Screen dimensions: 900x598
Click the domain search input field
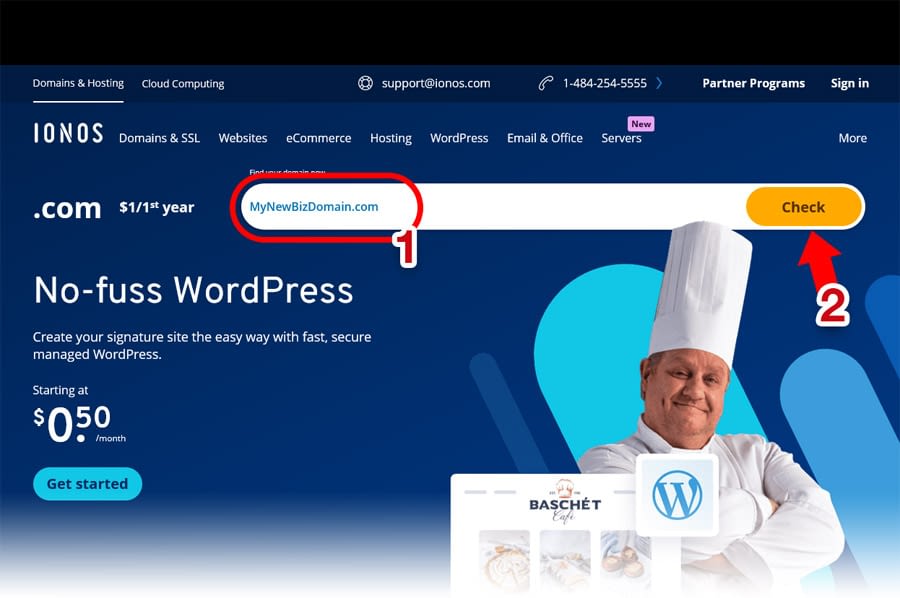(x=494, y=207)
